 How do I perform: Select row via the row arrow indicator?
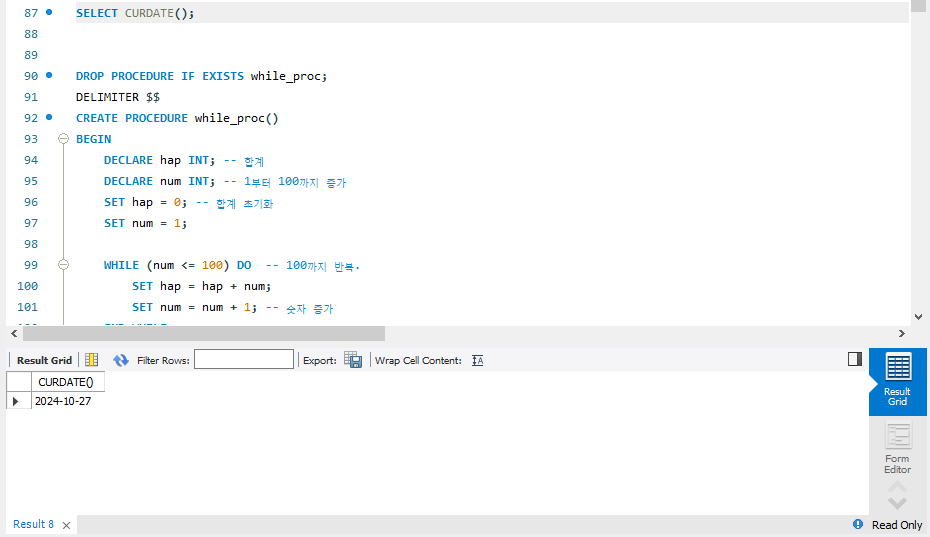coord(16,401)
